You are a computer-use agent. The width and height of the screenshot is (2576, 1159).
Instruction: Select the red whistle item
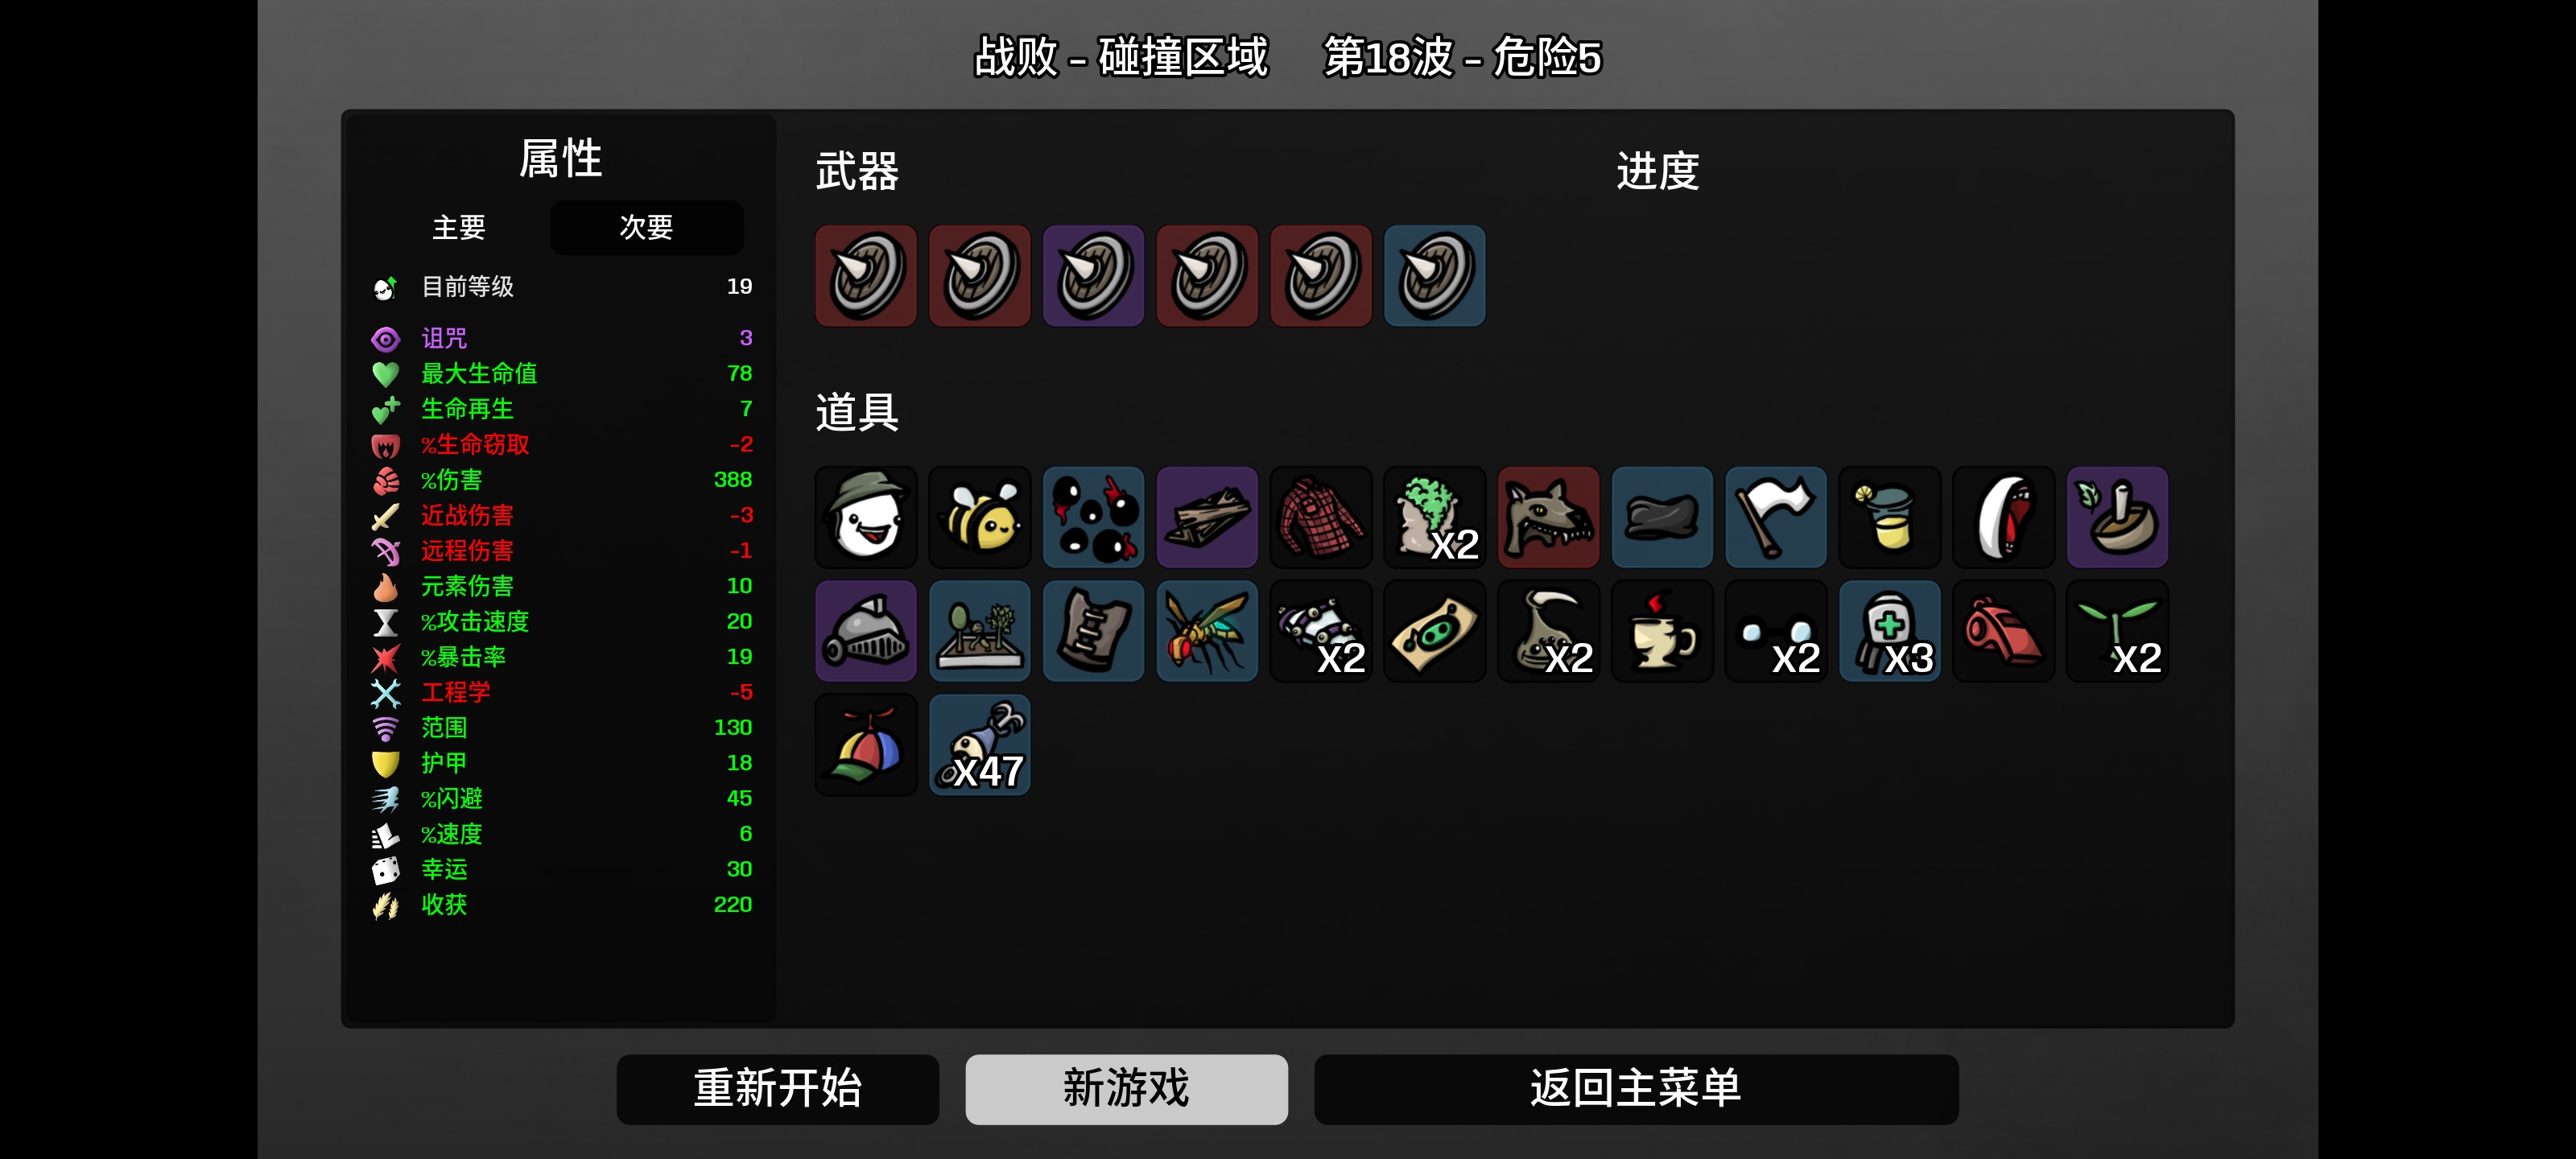click(2003, 631)
